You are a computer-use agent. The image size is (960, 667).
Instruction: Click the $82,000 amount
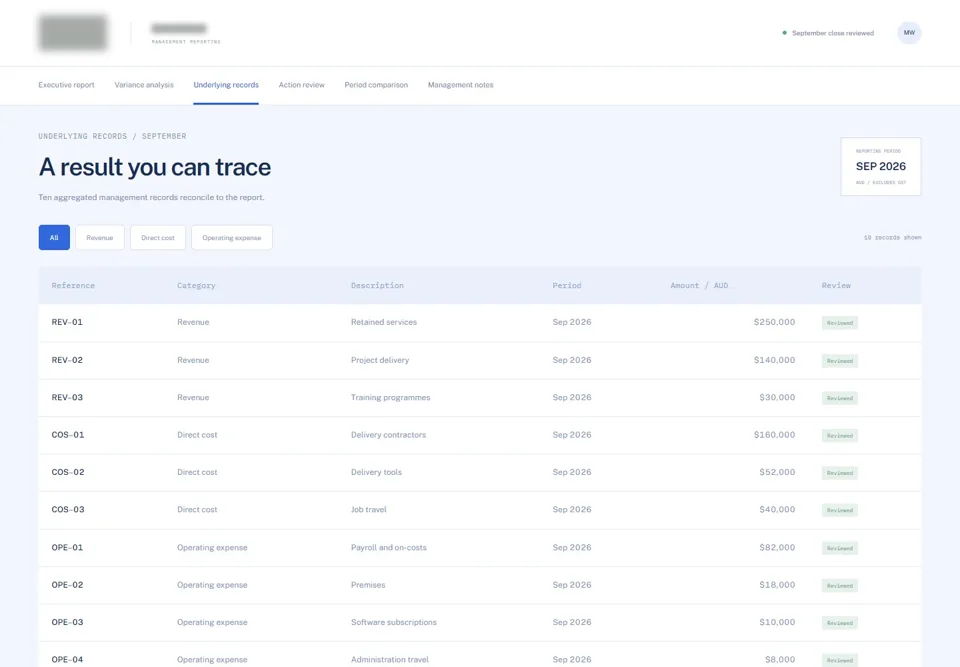pyautogui.click(x=777, y=548)
